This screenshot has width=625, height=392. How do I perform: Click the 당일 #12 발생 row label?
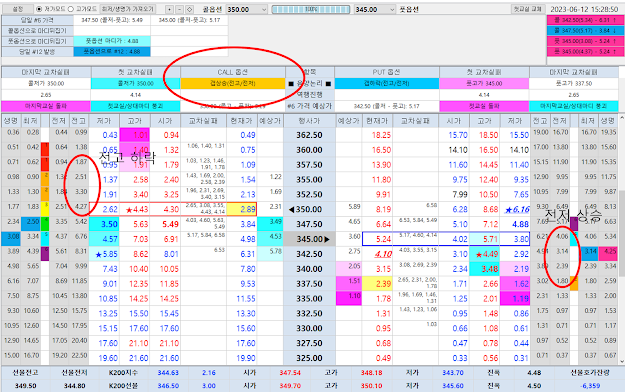37,51
